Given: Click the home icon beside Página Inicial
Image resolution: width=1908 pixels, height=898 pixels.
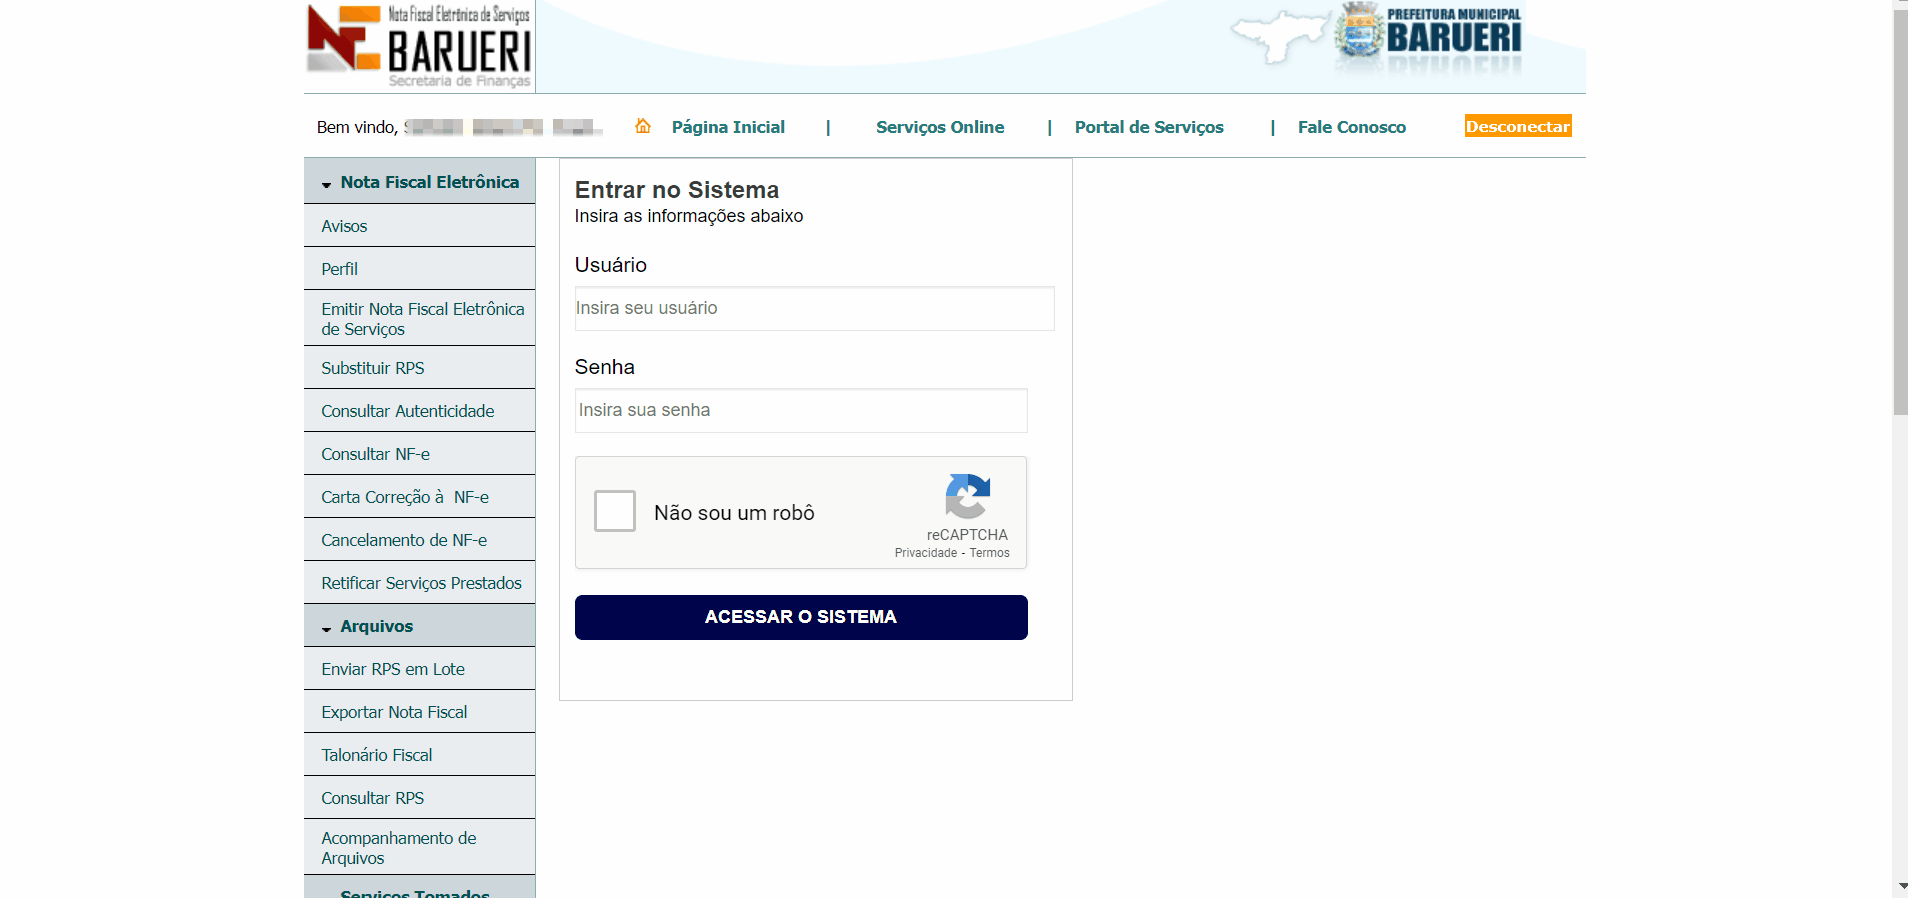Looking at the screenshot, I should pos(643,126).
